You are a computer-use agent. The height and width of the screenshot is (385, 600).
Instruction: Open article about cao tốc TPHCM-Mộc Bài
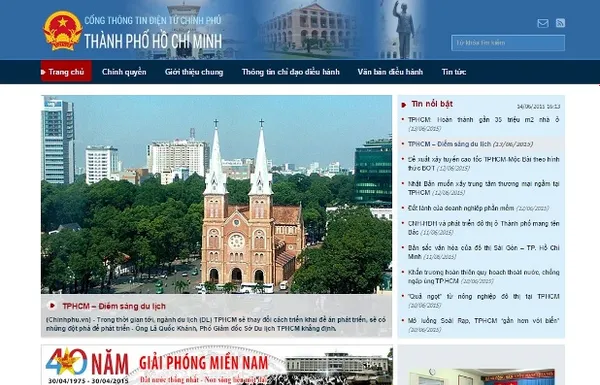click(483, 163)
